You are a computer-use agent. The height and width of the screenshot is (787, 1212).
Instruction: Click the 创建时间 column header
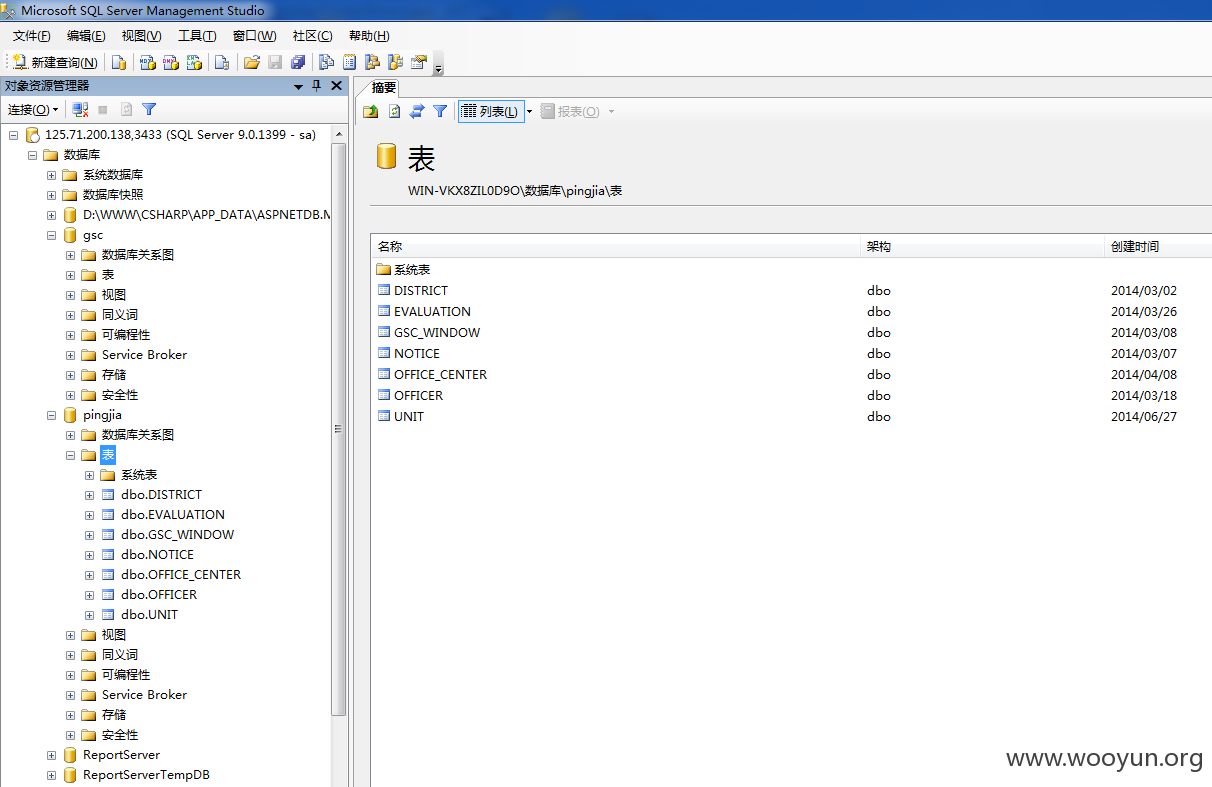[x=1159, y=246]
